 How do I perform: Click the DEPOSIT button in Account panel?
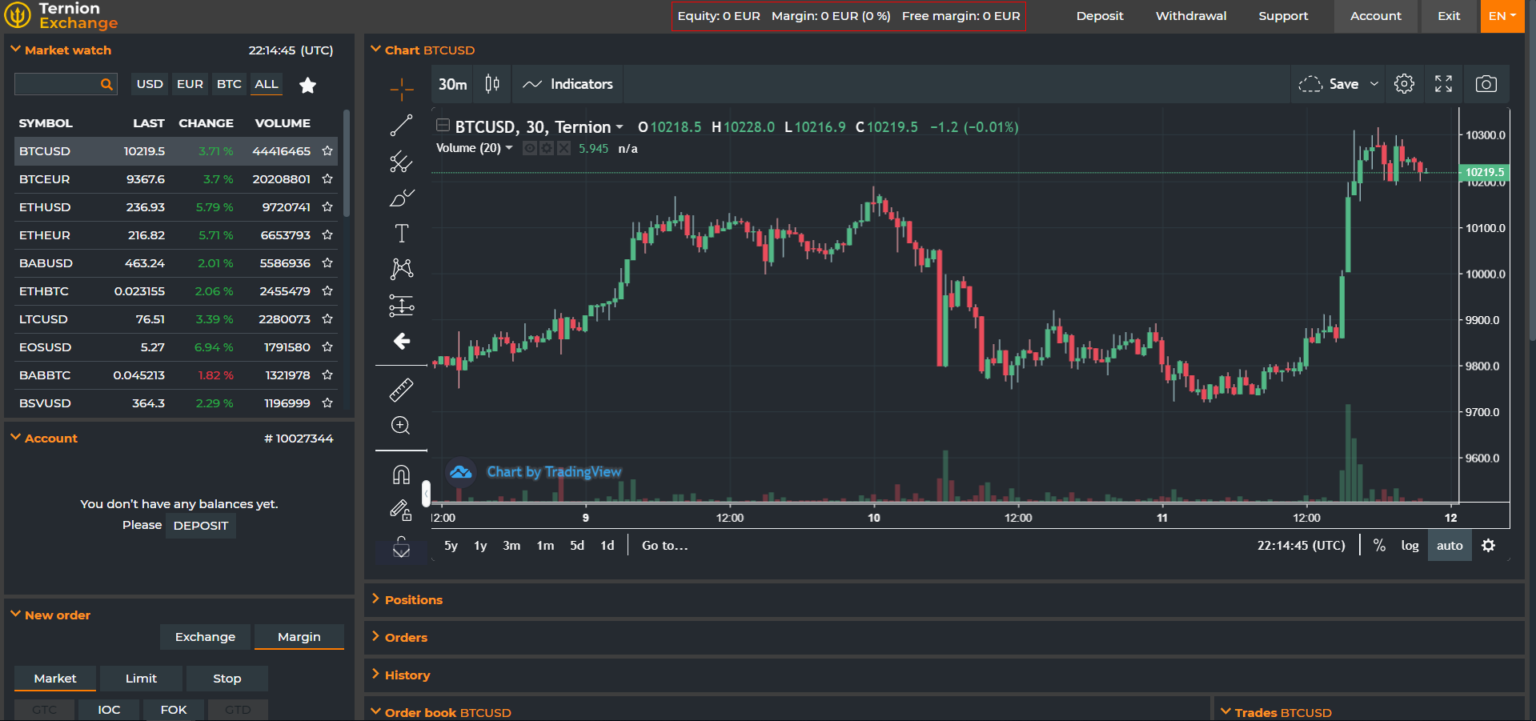(201, 526)
